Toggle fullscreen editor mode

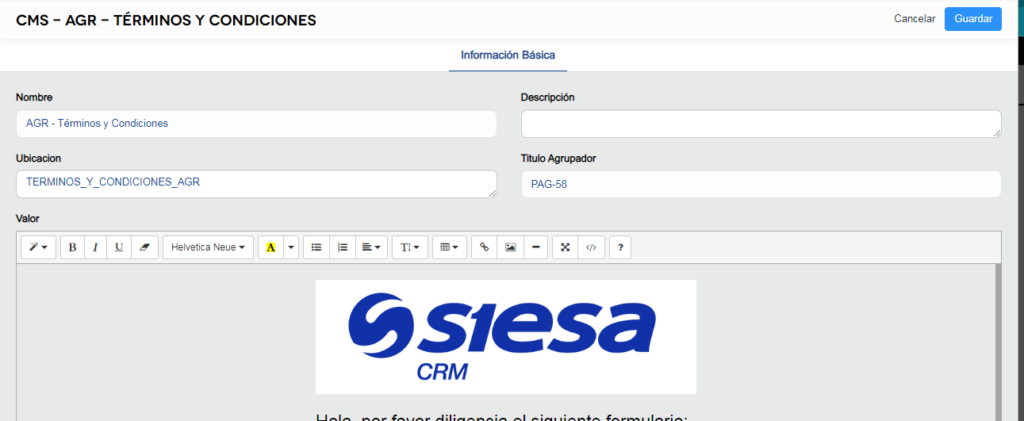566,247
